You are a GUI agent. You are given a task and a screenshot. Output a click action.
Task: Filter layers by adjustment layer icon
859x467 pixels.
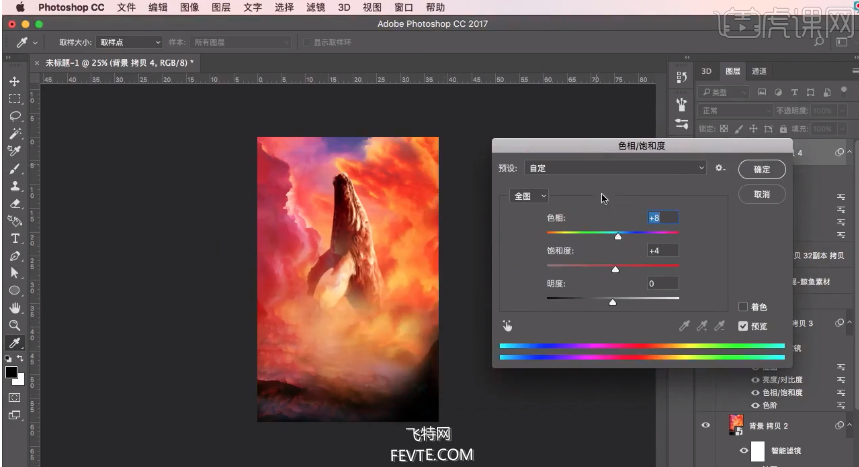778,92
